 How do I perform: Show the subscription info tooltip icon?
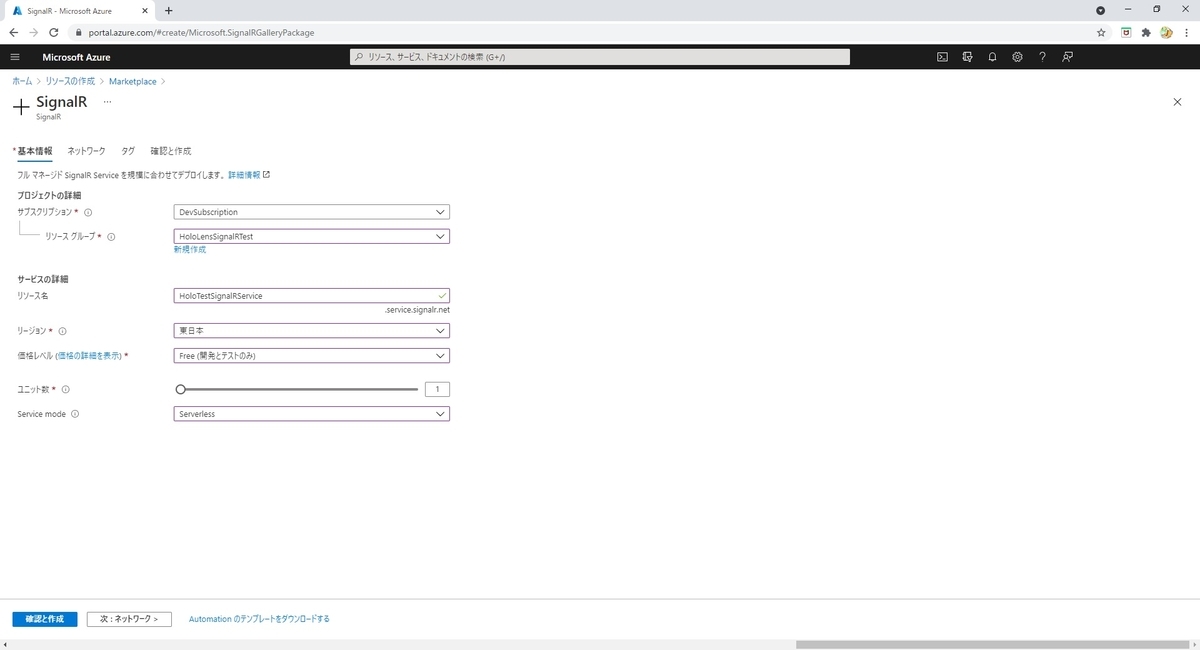click(x=88, y=212)
